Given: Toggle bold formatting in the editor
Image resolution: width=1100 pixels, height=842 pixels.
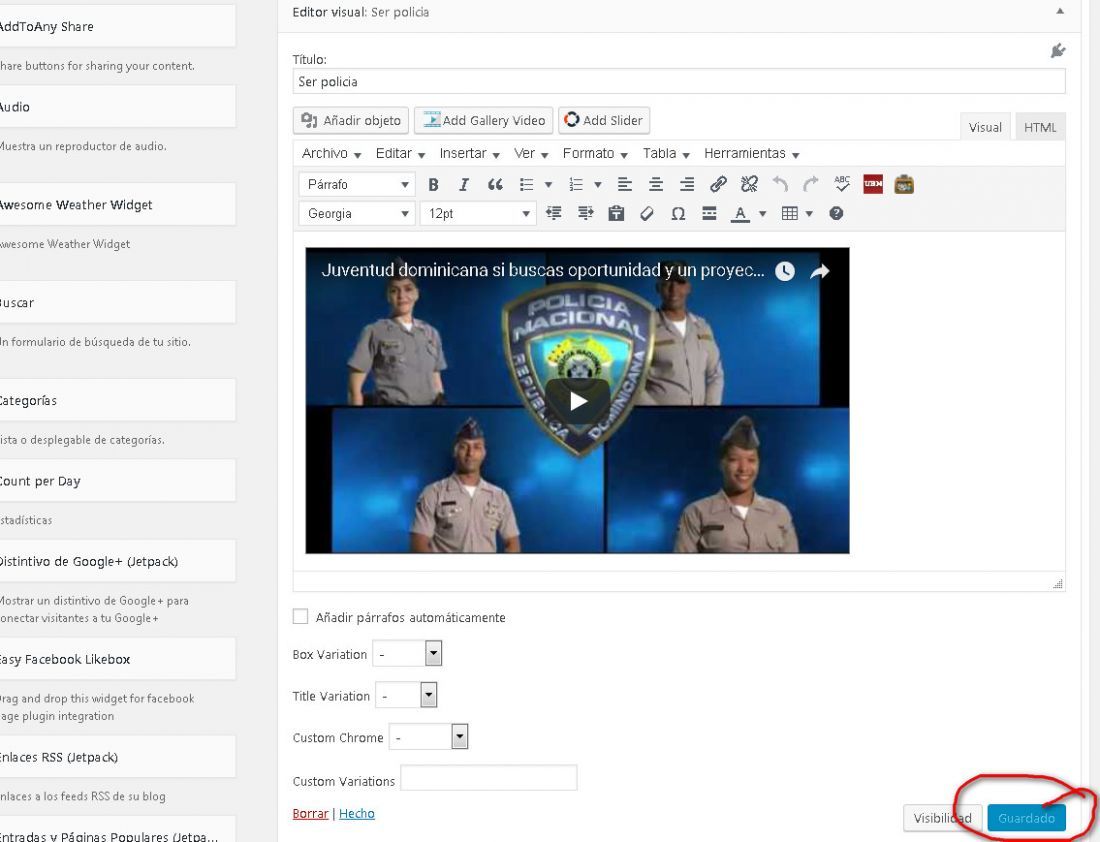Looking at the screenshot, I should click(x=434, y=185).
